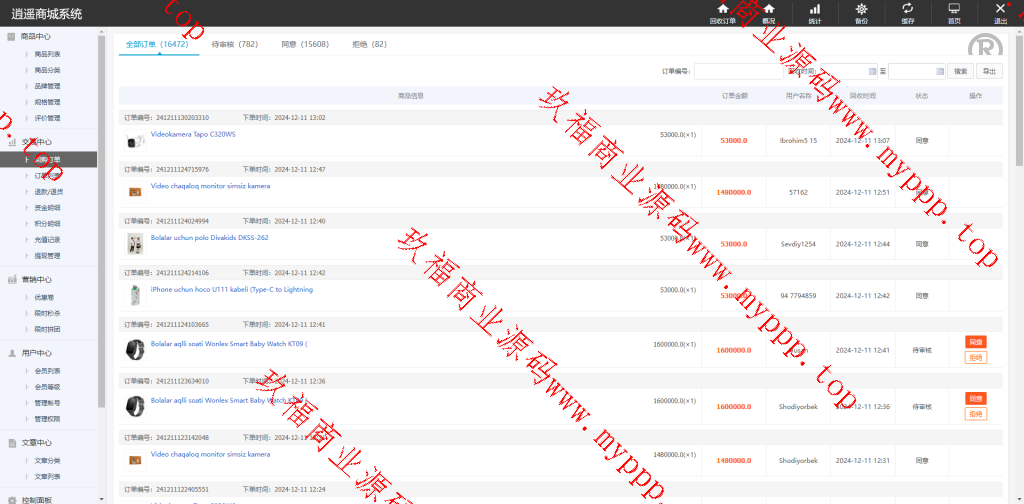Switch to the 拒绝 (82) tab

point(369,45)
